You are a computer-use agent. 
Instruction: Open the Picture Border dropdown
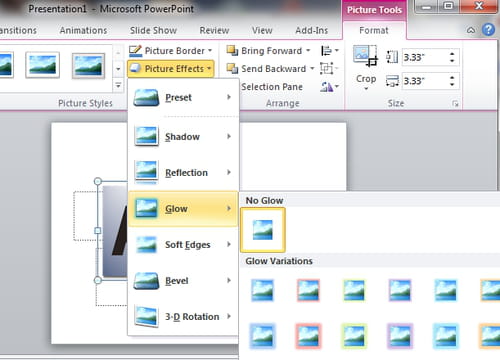click(x=171, y=51)
